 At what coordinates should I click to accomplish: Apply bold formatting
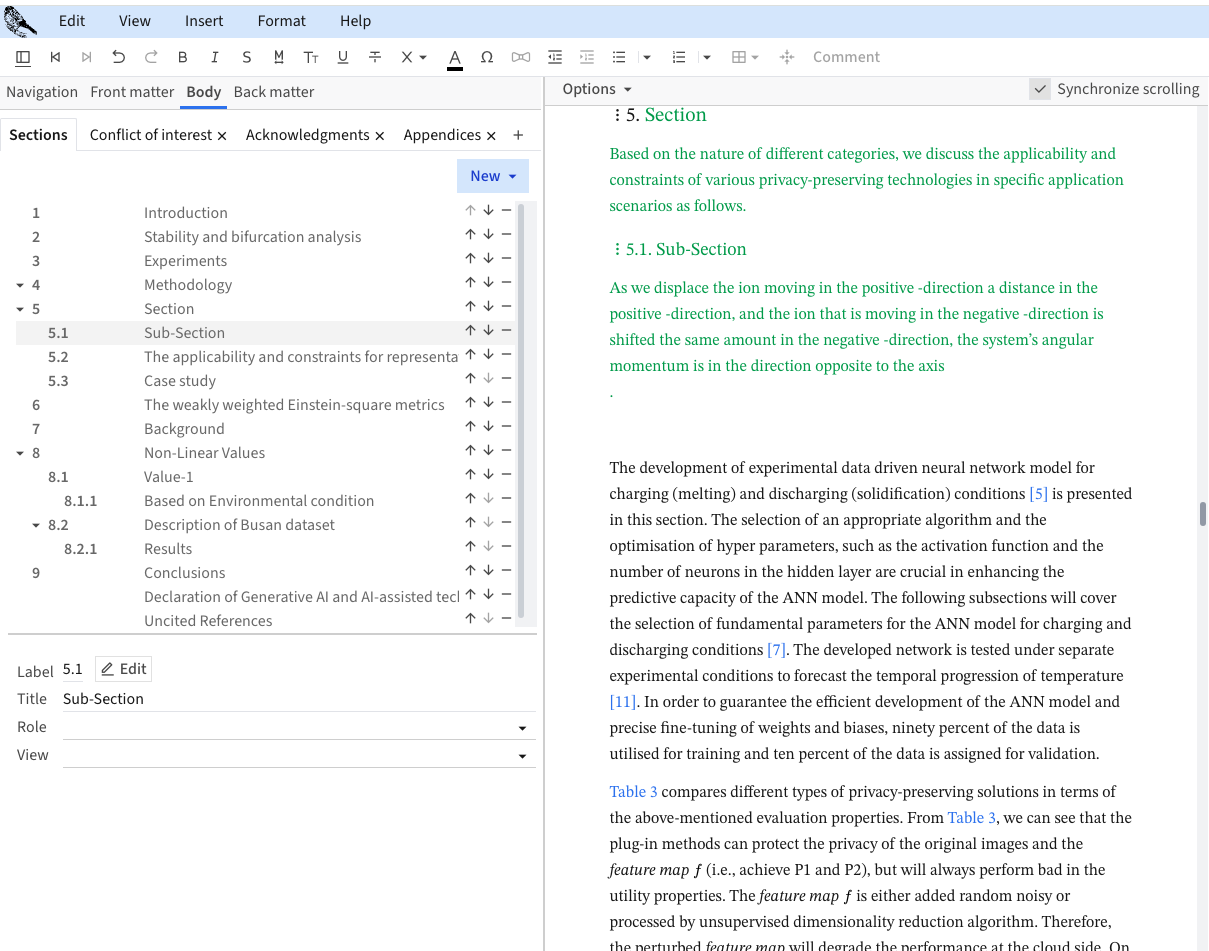(x=183, y=57)
